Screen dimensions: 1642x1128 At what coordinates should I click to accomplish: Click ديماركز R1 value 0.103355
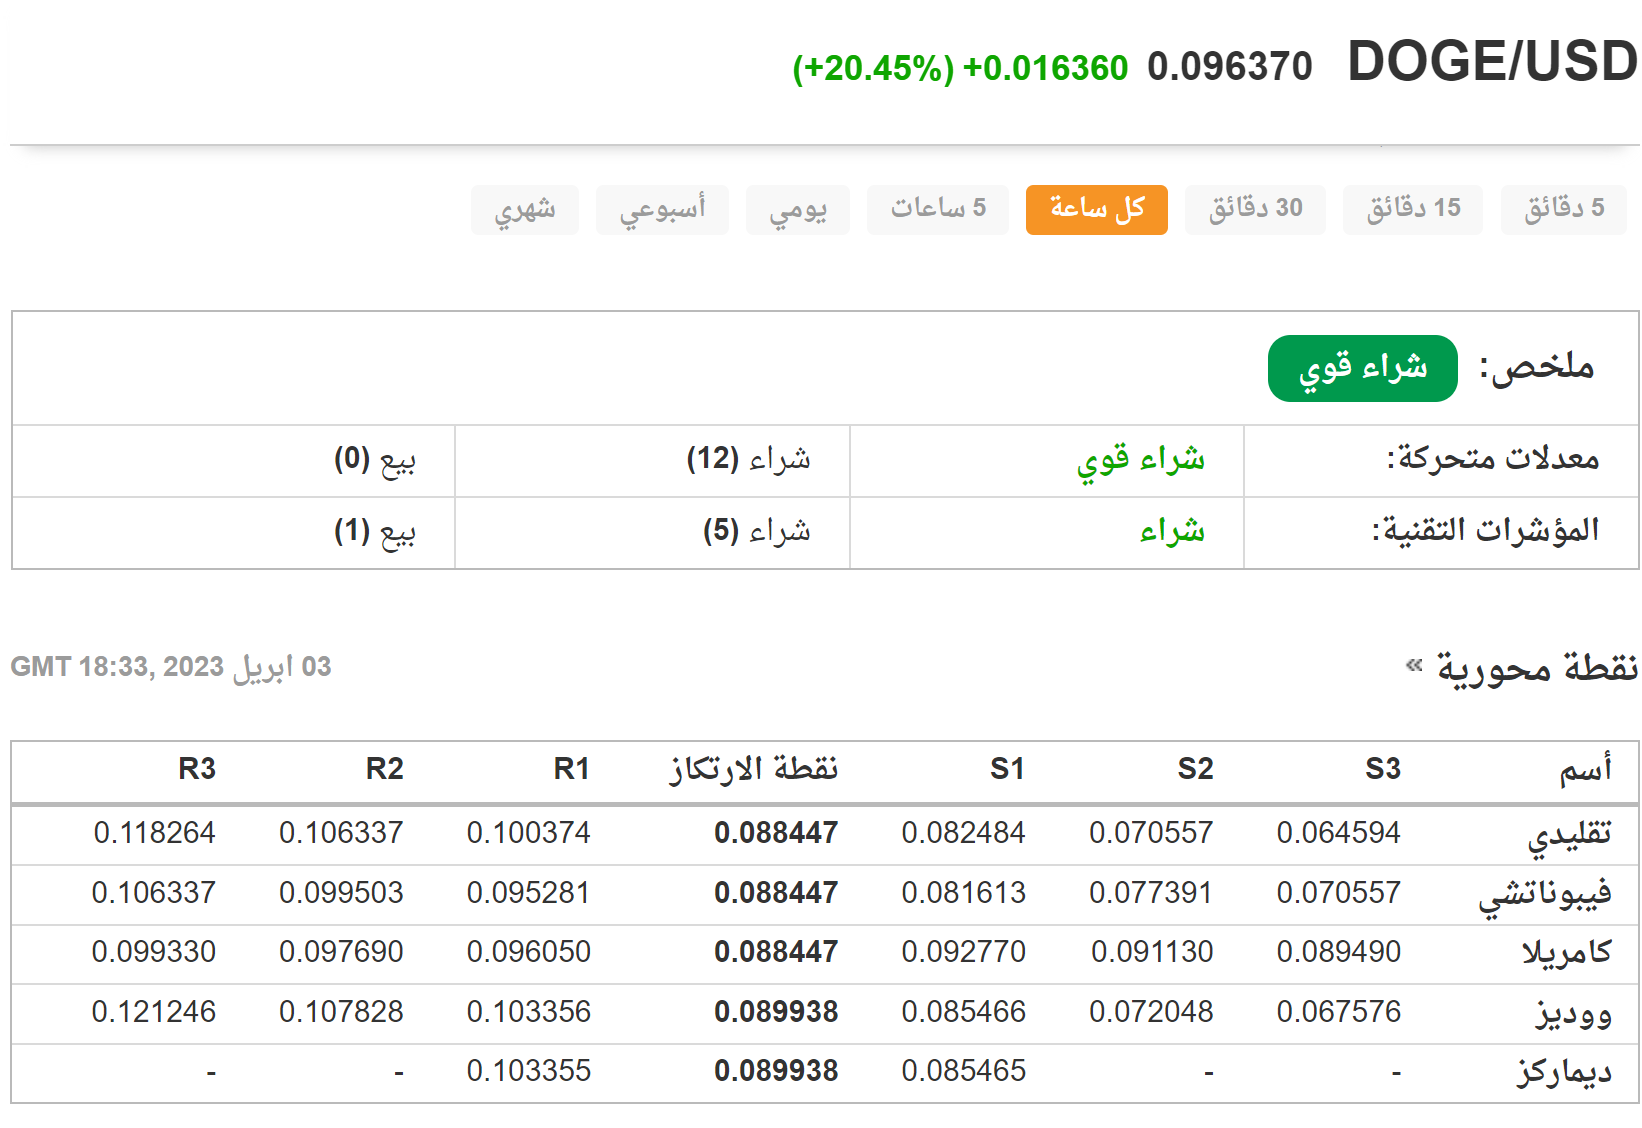[528, 1071]
